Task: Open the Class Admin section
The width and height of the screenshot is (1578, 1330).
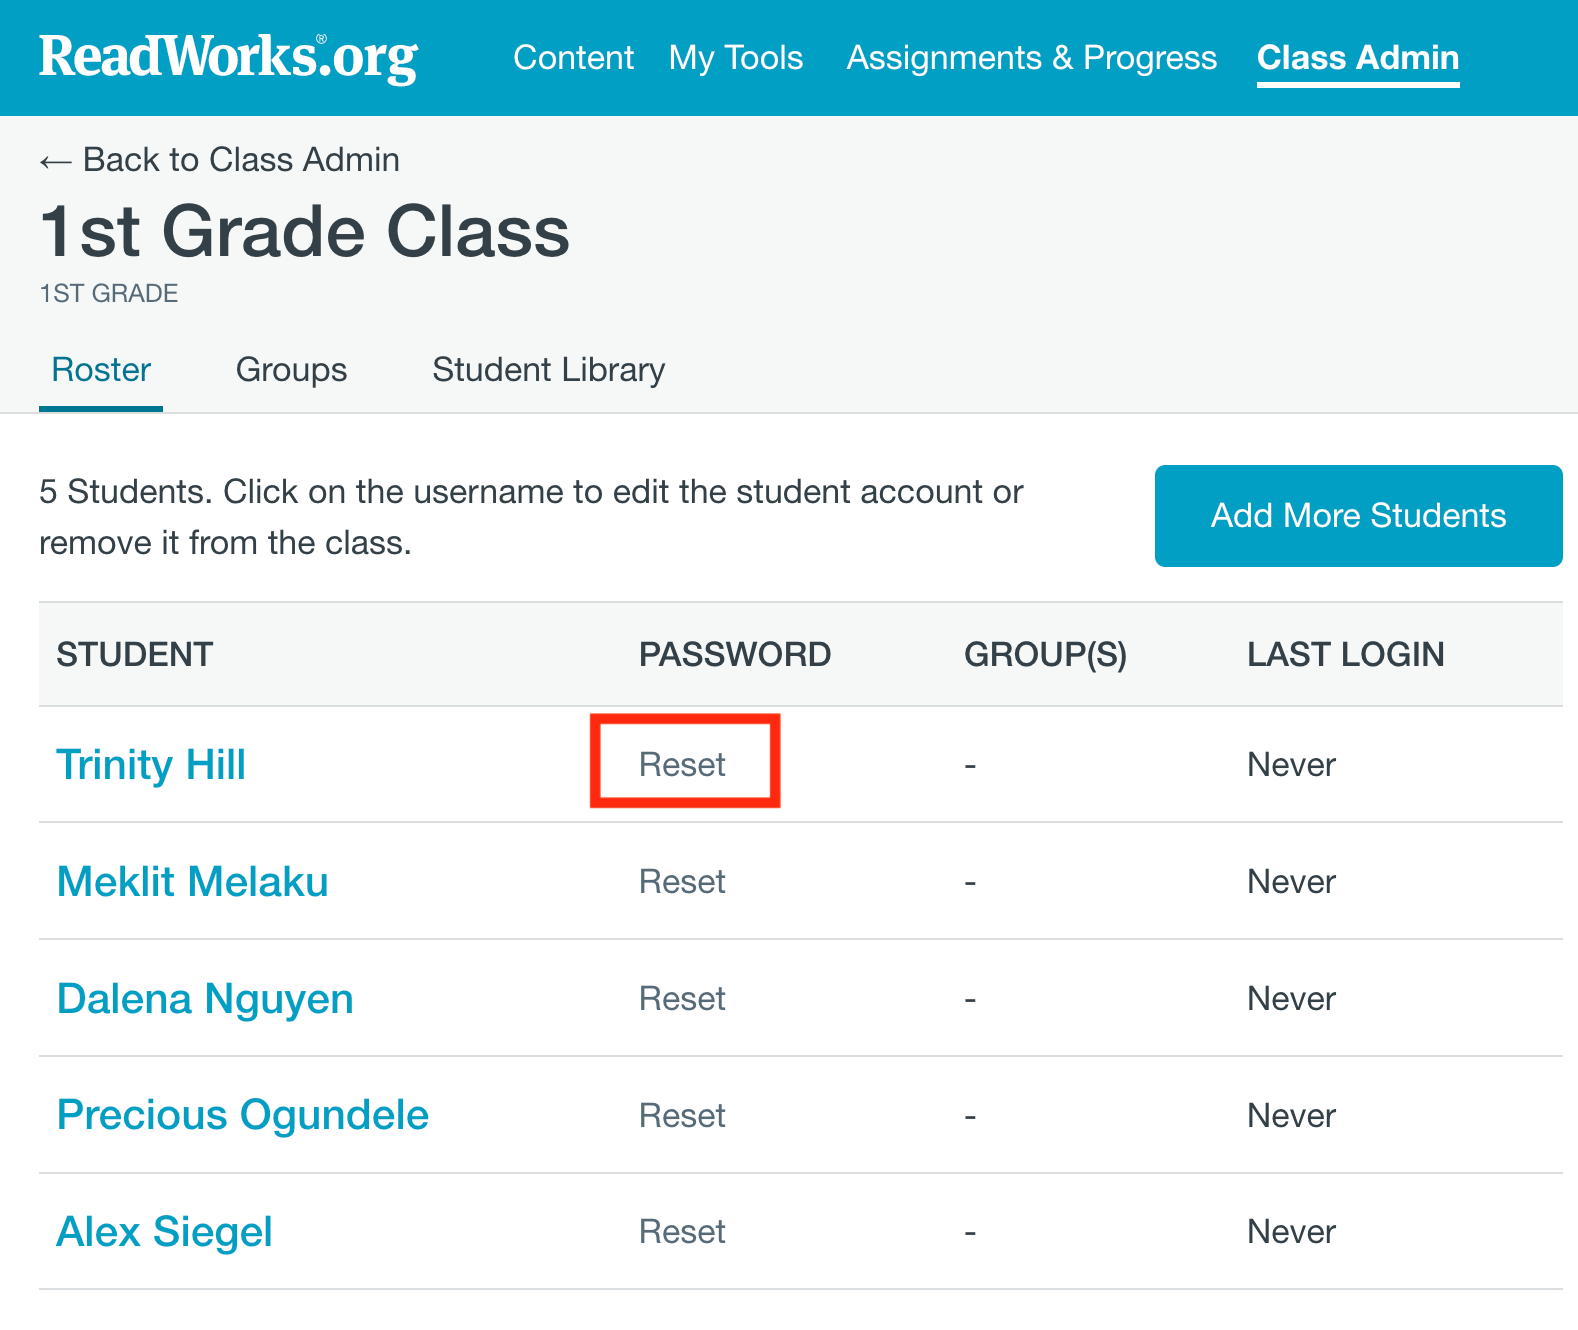Action: point(1357,58)
